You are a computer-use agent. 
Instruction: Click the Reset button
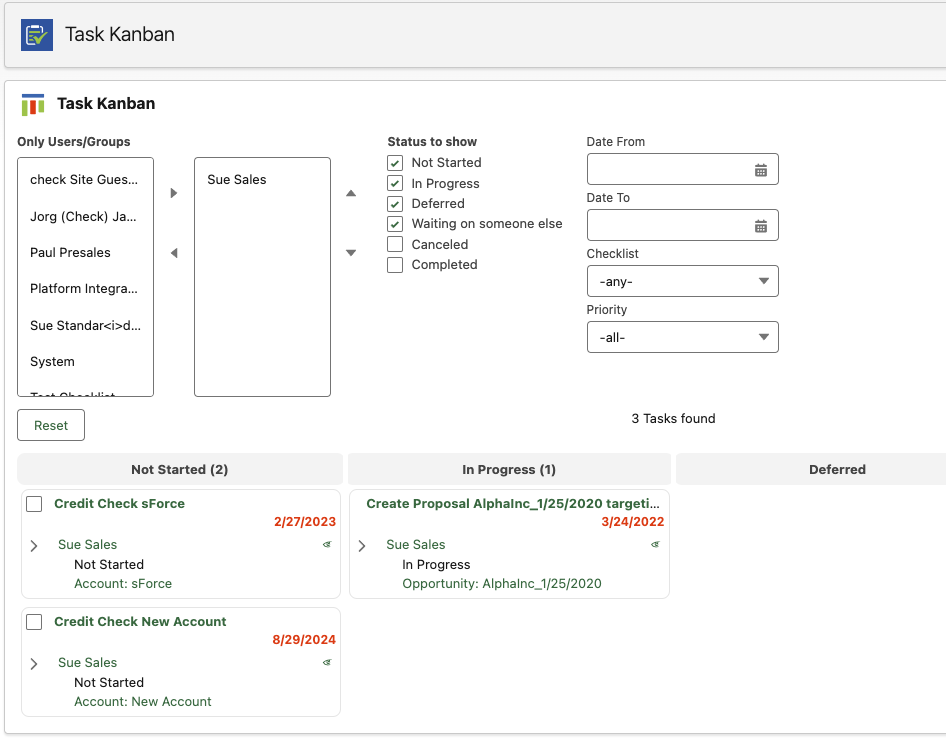point(51,425)
